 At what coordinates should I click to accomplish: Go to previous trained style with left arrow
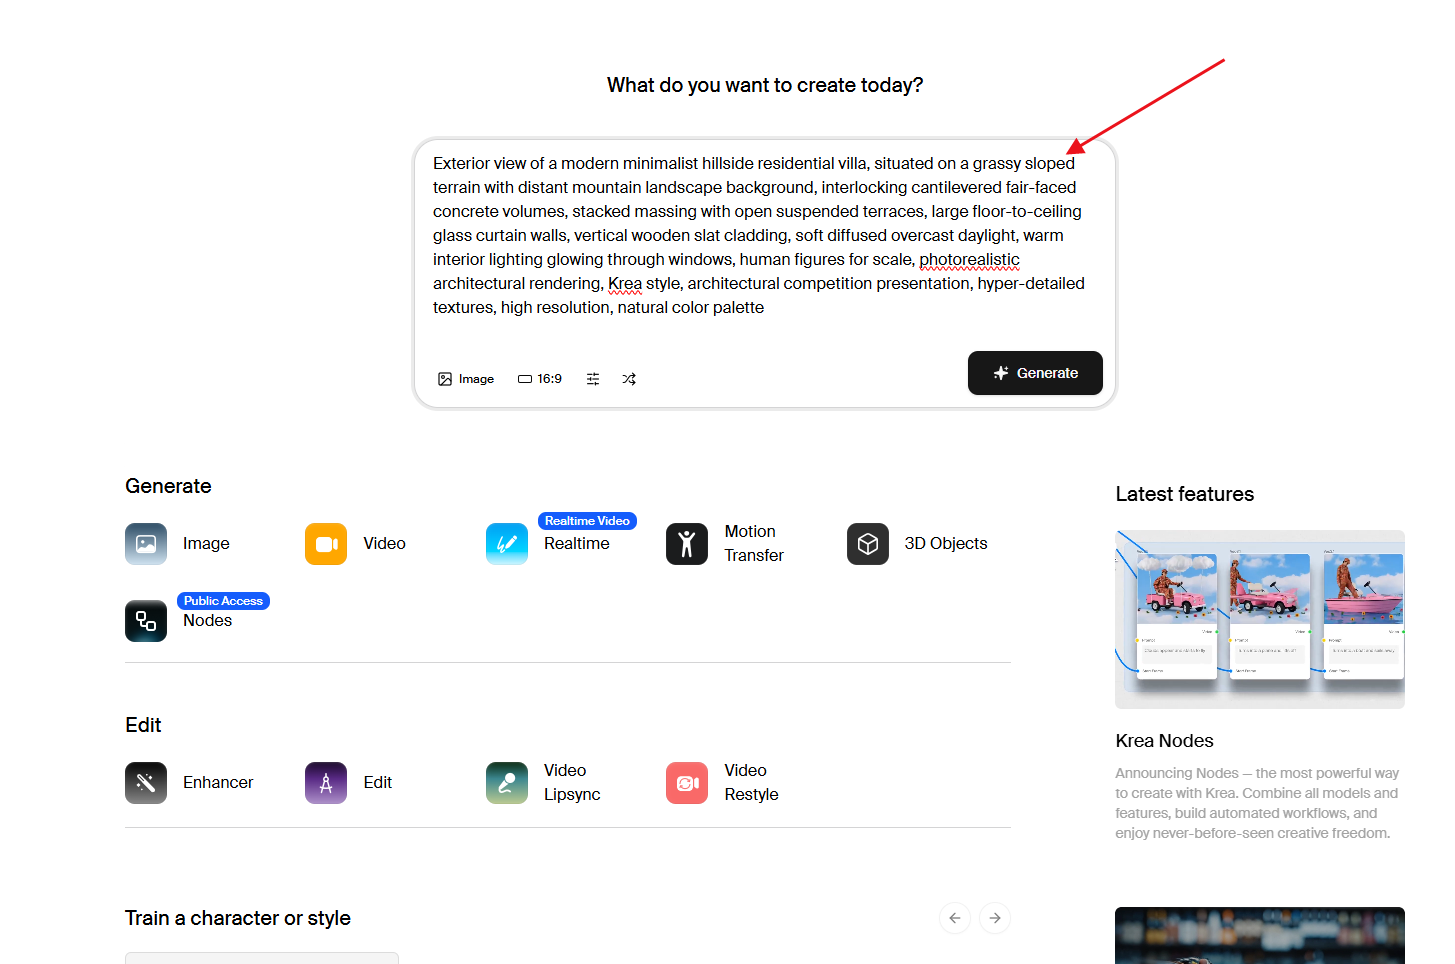pos(955,918)
